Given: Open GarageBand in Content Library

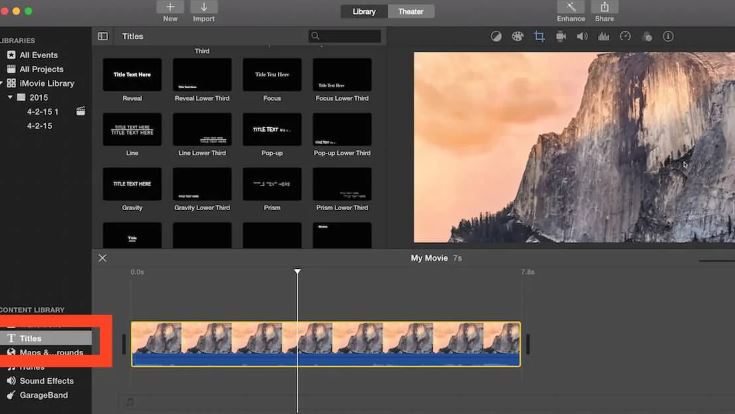Looking at the screenshot, I should click(46, 395).
